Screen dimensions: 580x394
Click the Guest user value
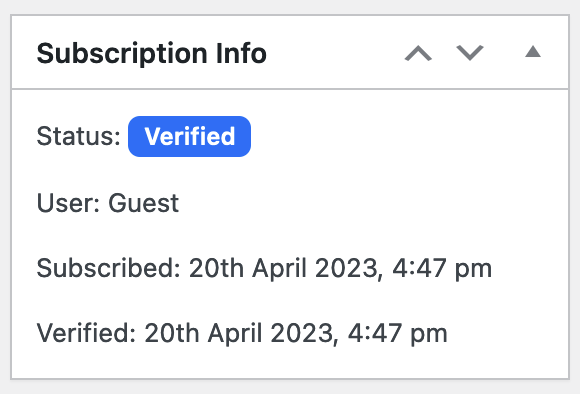[144, 203]
